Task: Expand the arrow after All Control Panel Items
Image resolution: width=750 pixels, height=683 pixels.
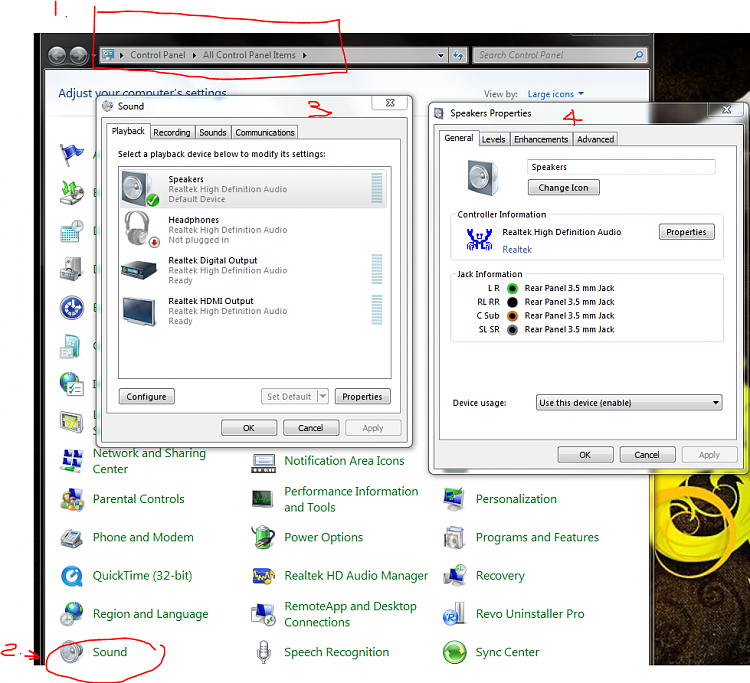Action: 305,55
